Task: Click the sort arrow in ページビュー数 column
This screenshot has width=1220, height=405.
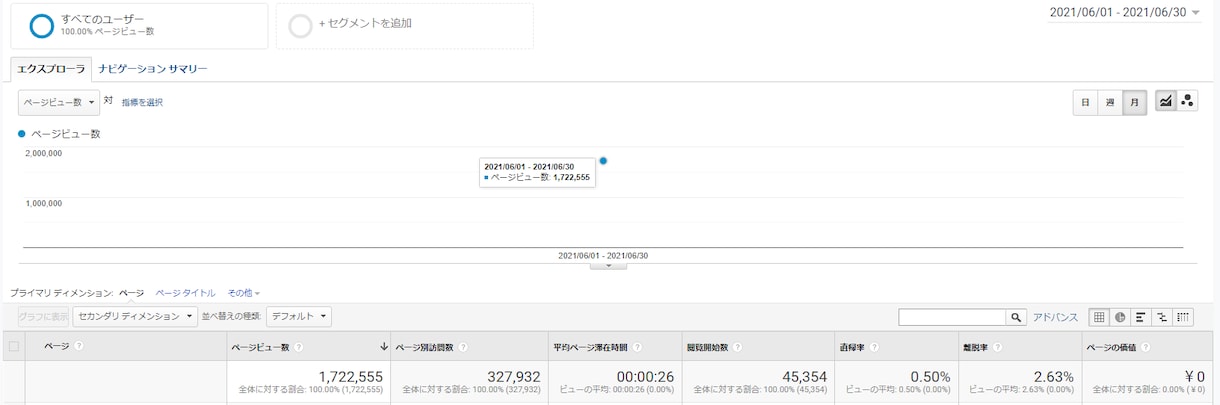Action: point(384,347)
